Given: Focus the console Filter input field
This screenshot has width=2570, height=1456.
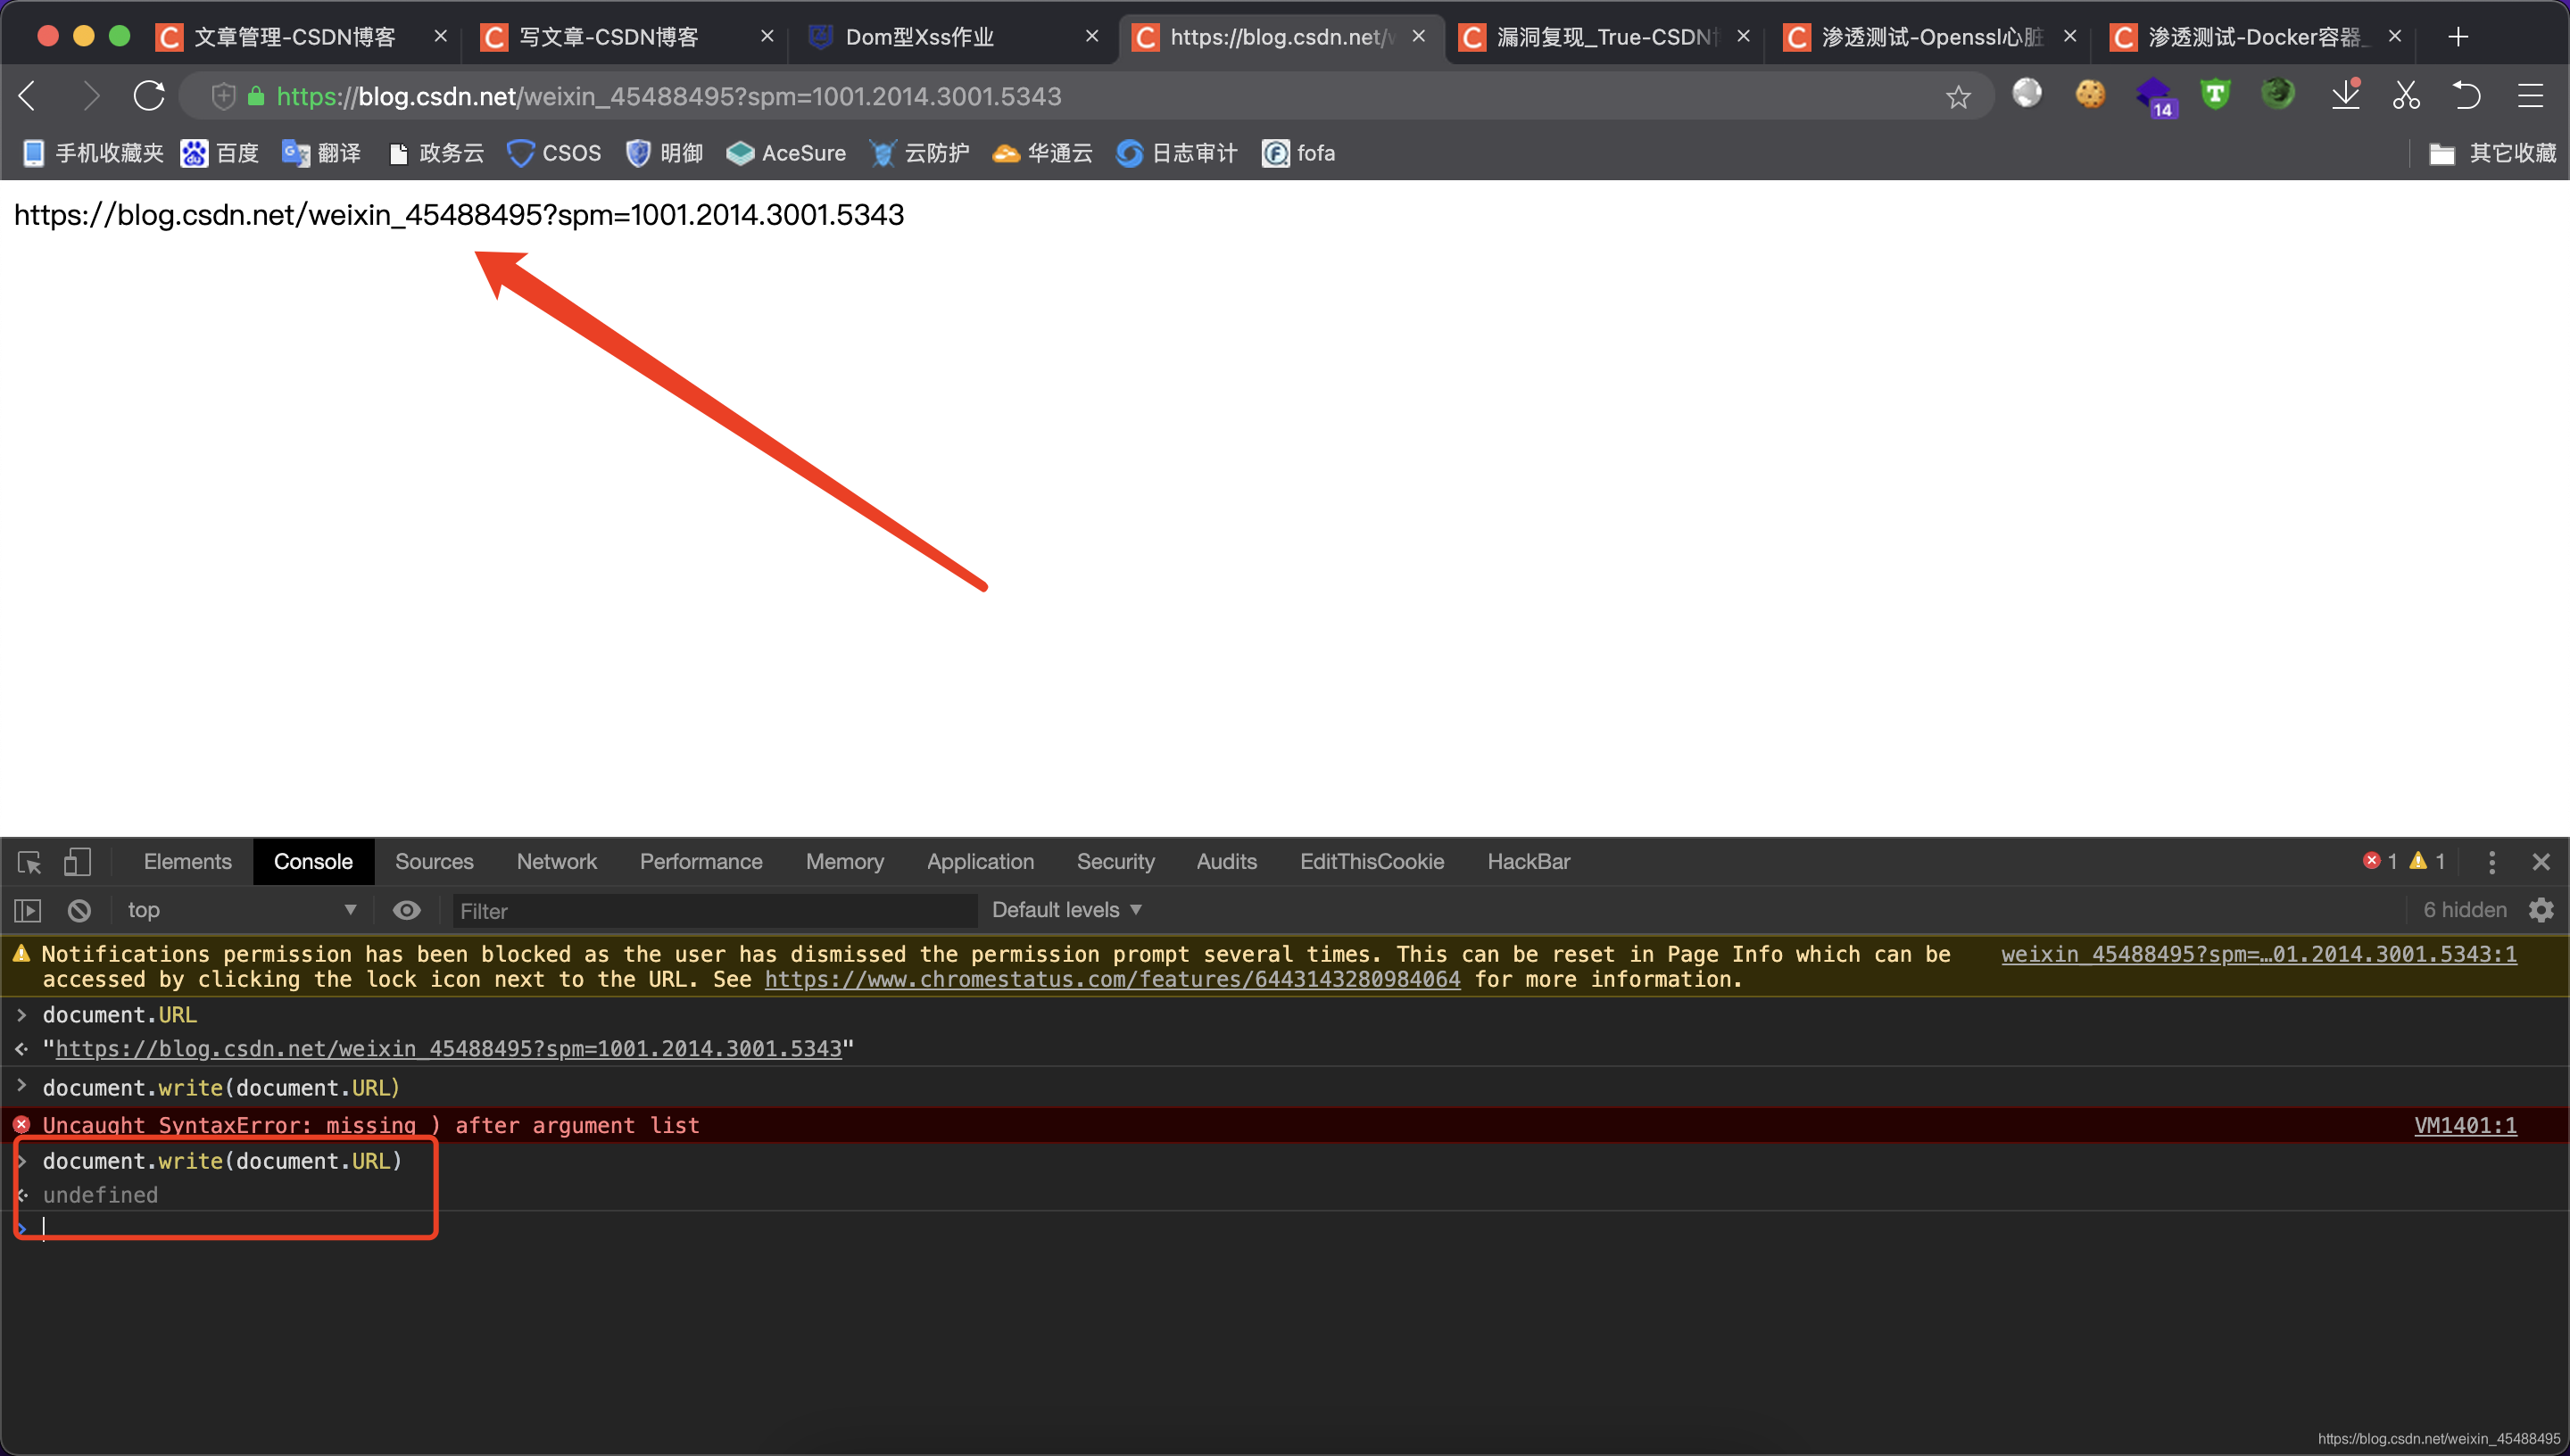Looking at the screenshot, I should click(x=714, y=911).
